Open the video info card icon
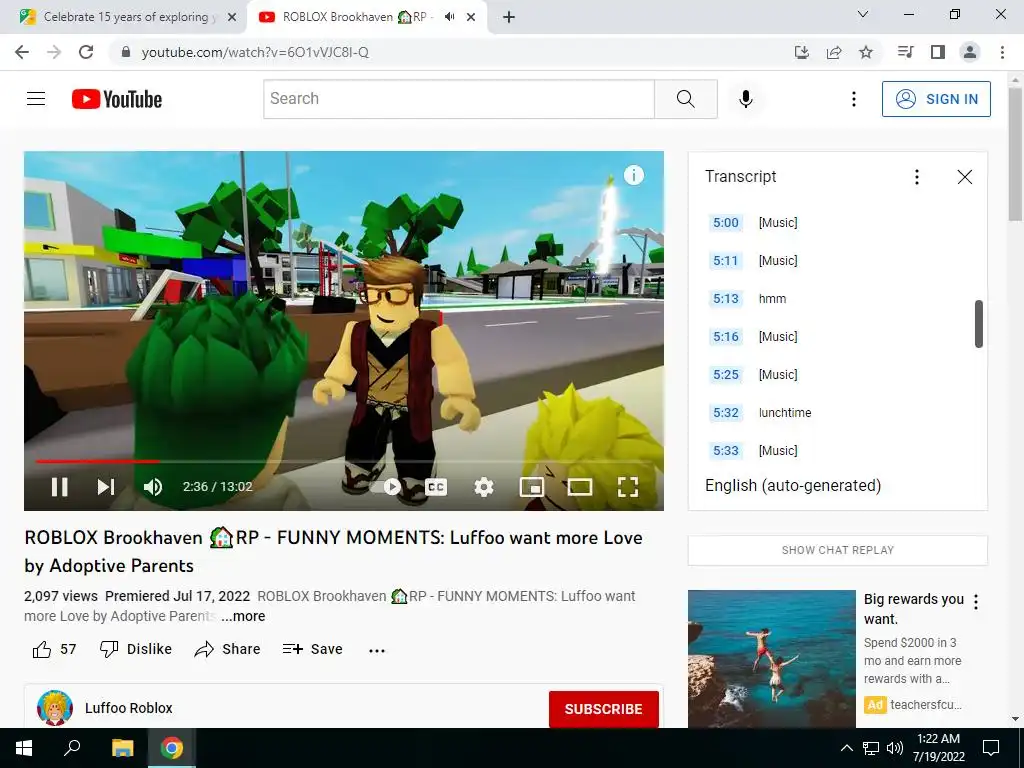The image size is (1024, 768). [x=633, y=175]
